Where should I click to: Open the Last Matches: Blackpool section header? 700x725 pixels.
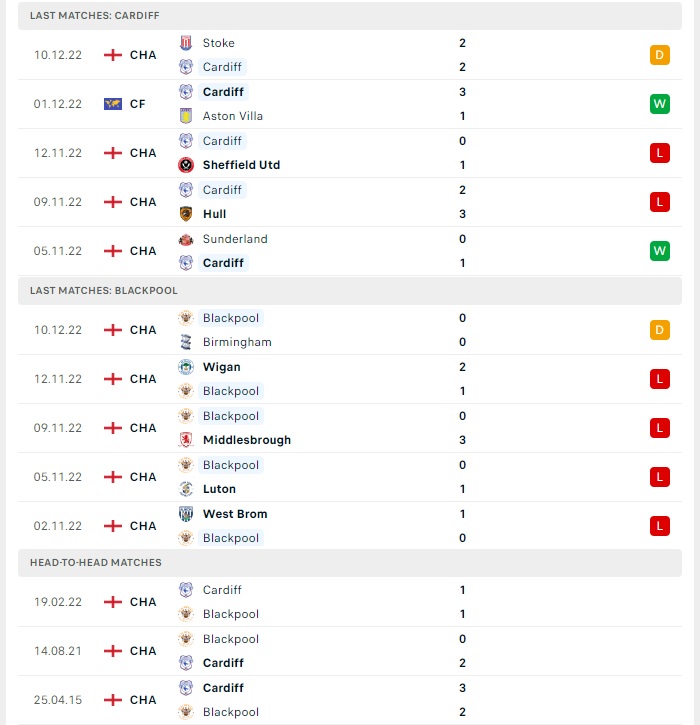click(x=350, y=291)
